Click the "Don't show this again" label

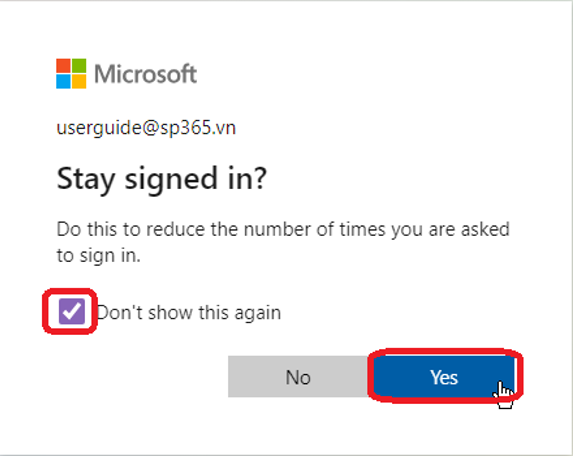[x=189, y=313]
